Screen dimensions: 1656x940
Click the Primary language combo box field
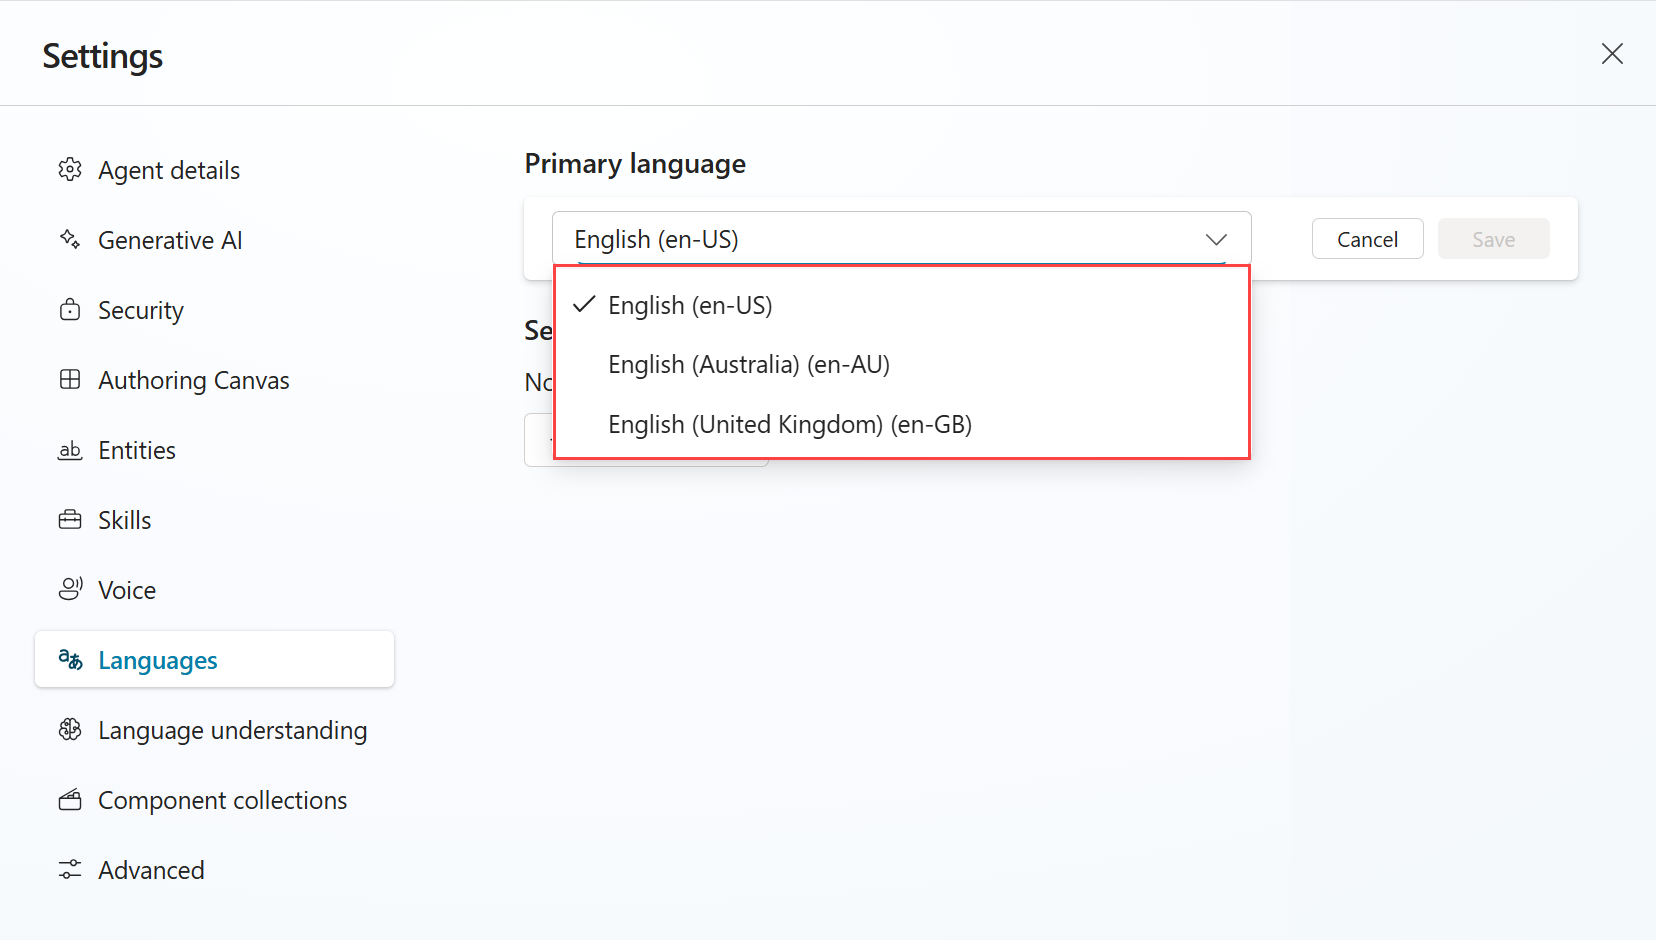point(901,239)
